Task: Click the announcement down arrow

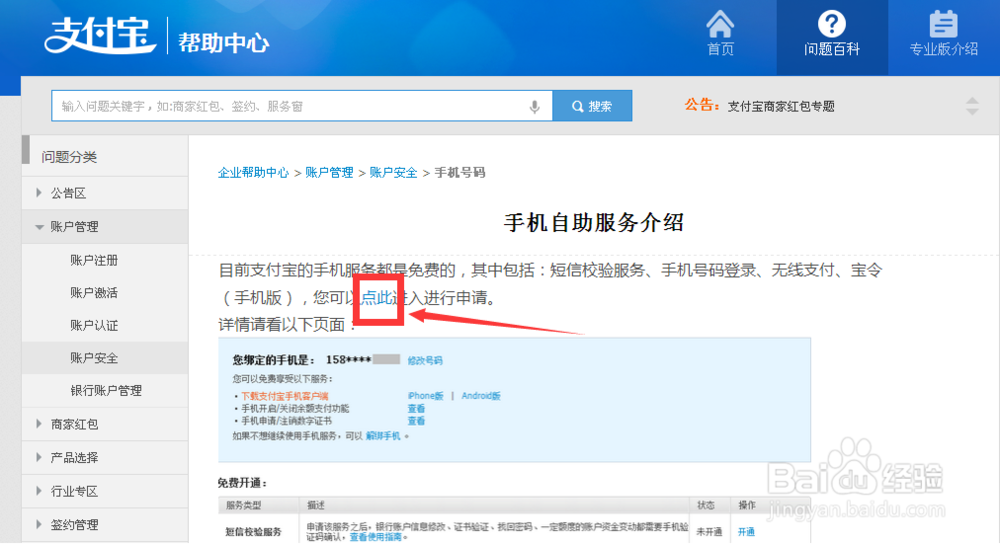Action: tap(972, 112)
